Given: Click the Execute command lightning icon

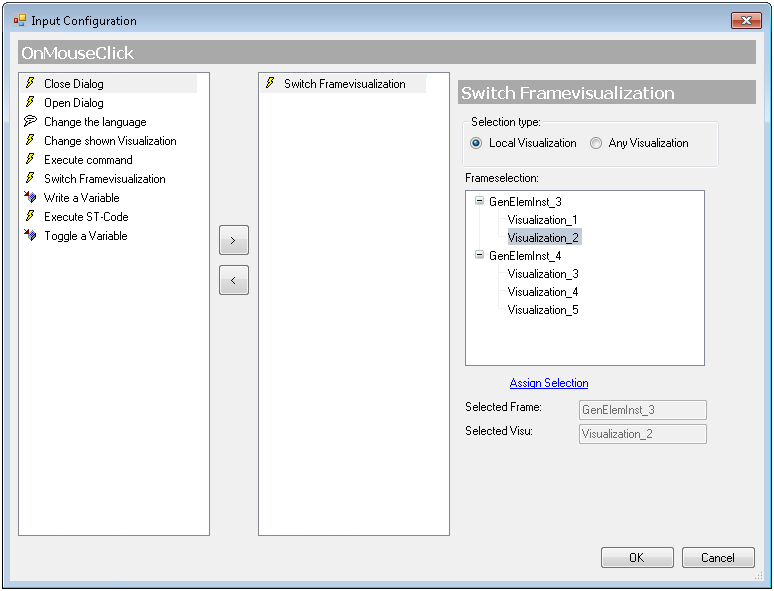Looking at the screenshot, I should [30, 159].
